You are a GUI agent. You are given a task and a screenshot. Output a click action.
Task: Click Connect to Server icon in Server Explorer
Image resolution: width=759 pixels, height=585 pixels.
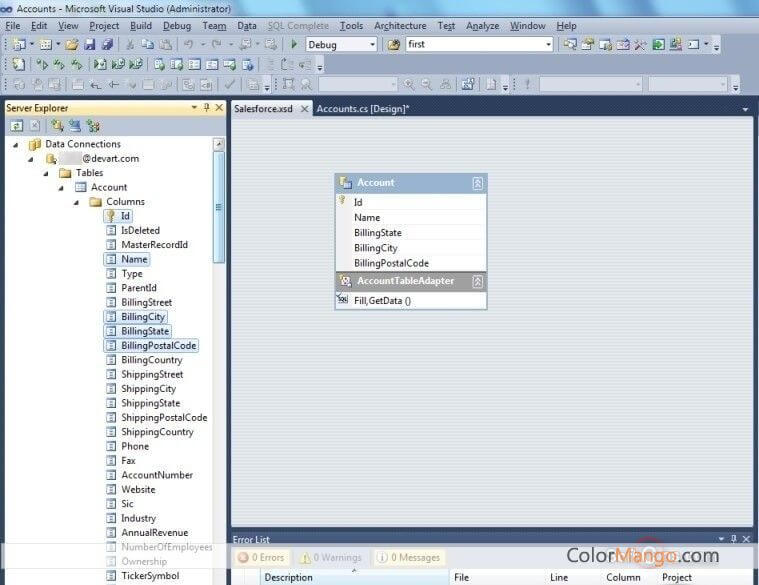coord(75,126)
